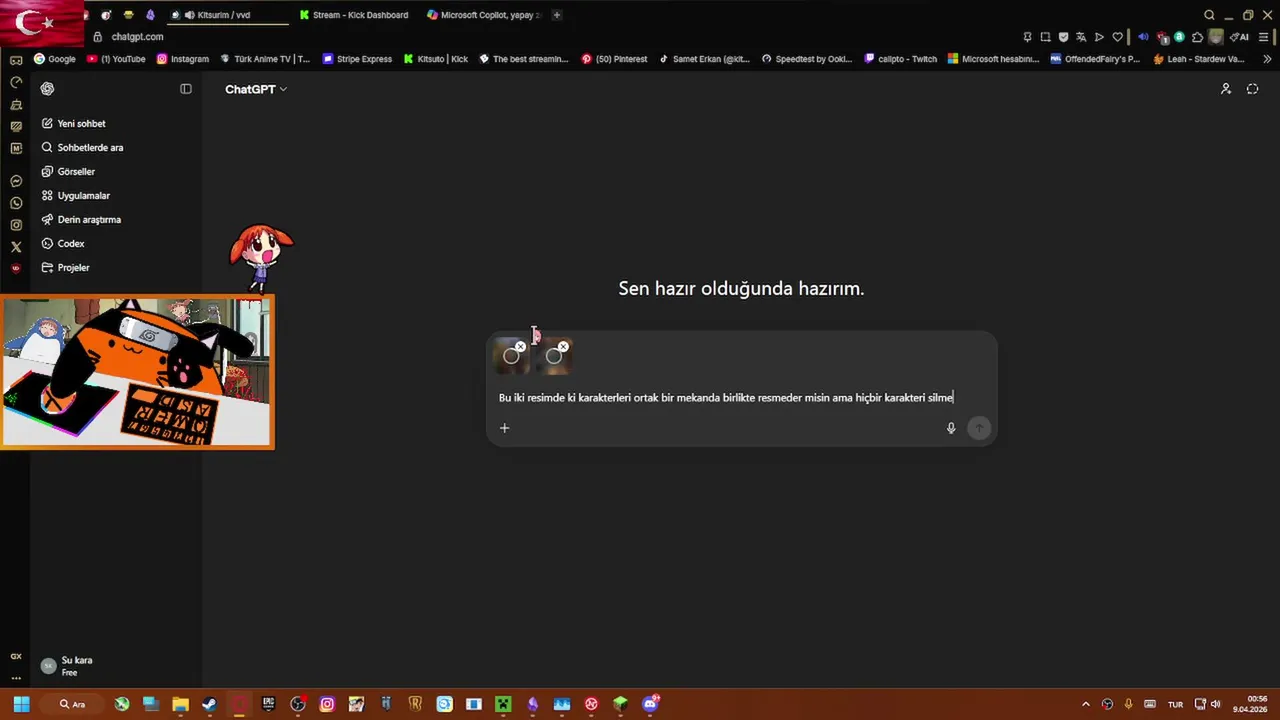Click inside the message prompt text
The height and width of the screenshot is (720, 1280).
click(x=726, y=398)
